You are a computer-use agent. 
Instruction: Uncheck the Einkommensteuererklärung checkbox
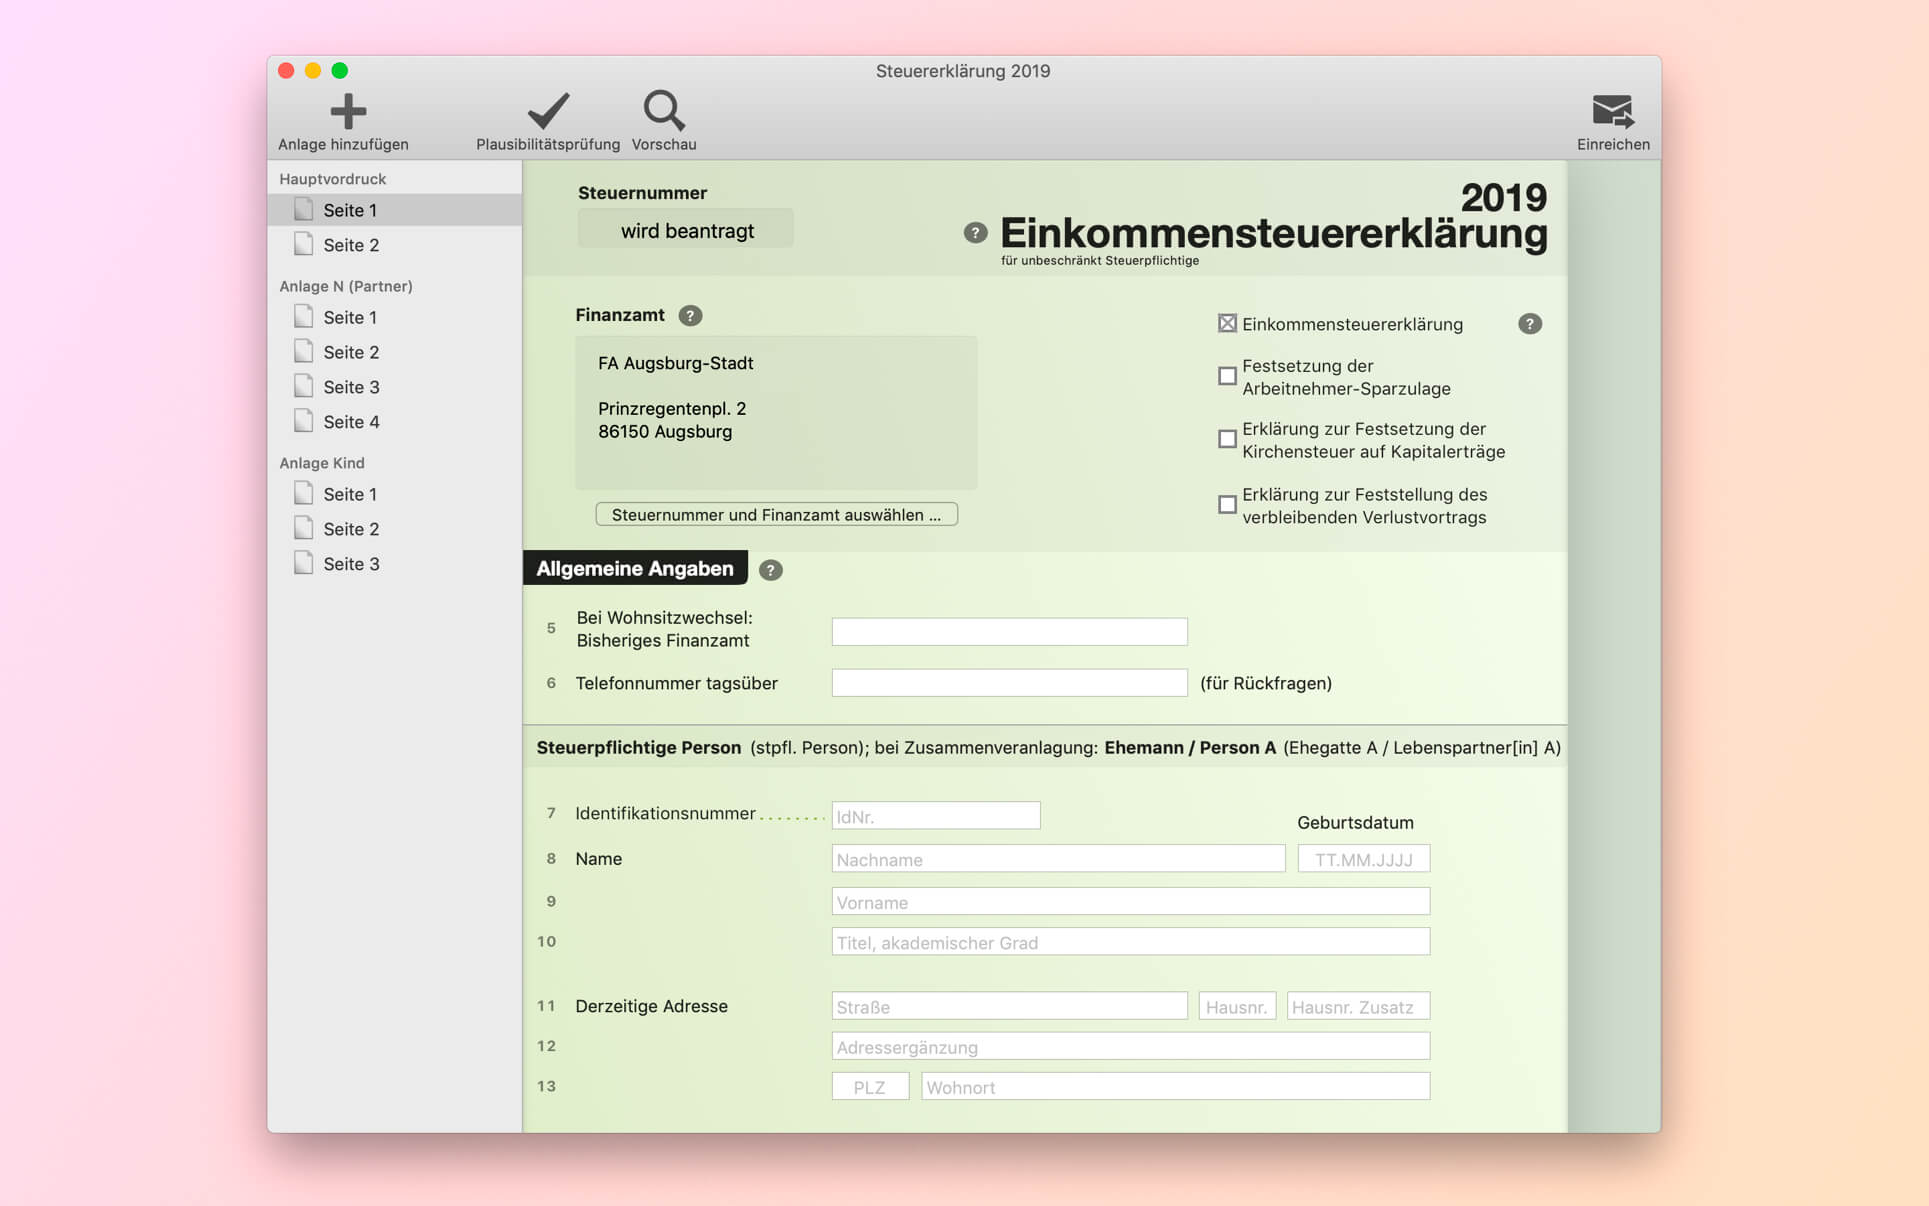point(1227,324)
